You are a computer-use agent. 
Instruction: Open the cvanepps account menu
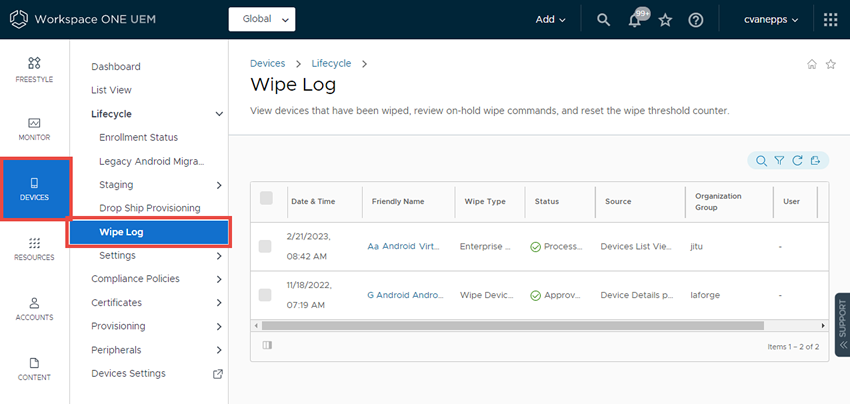pyautogui.click(x=771, y=20)
